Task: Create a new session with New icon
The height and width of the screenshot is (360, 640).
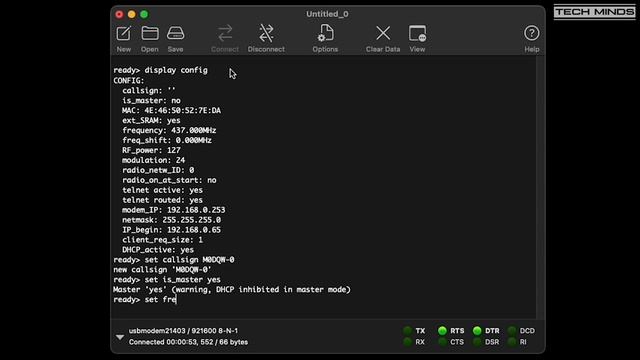Action: 124,33
